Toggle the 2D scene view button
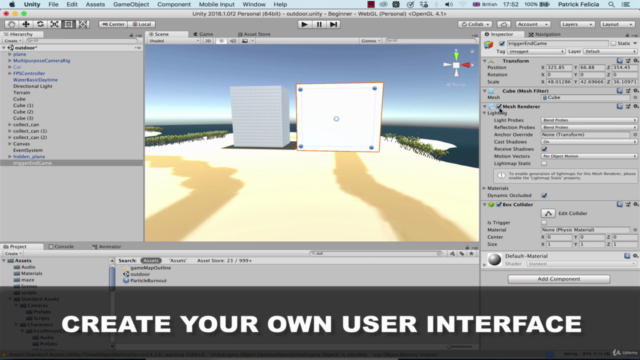Viewport: 640px width, 360px height. click(208, 41)
